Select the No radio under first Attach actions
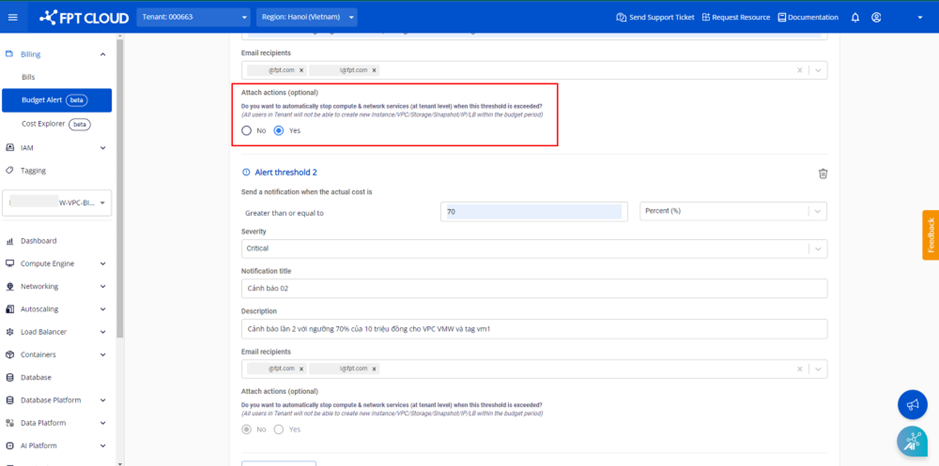 (x=247, y=131)
